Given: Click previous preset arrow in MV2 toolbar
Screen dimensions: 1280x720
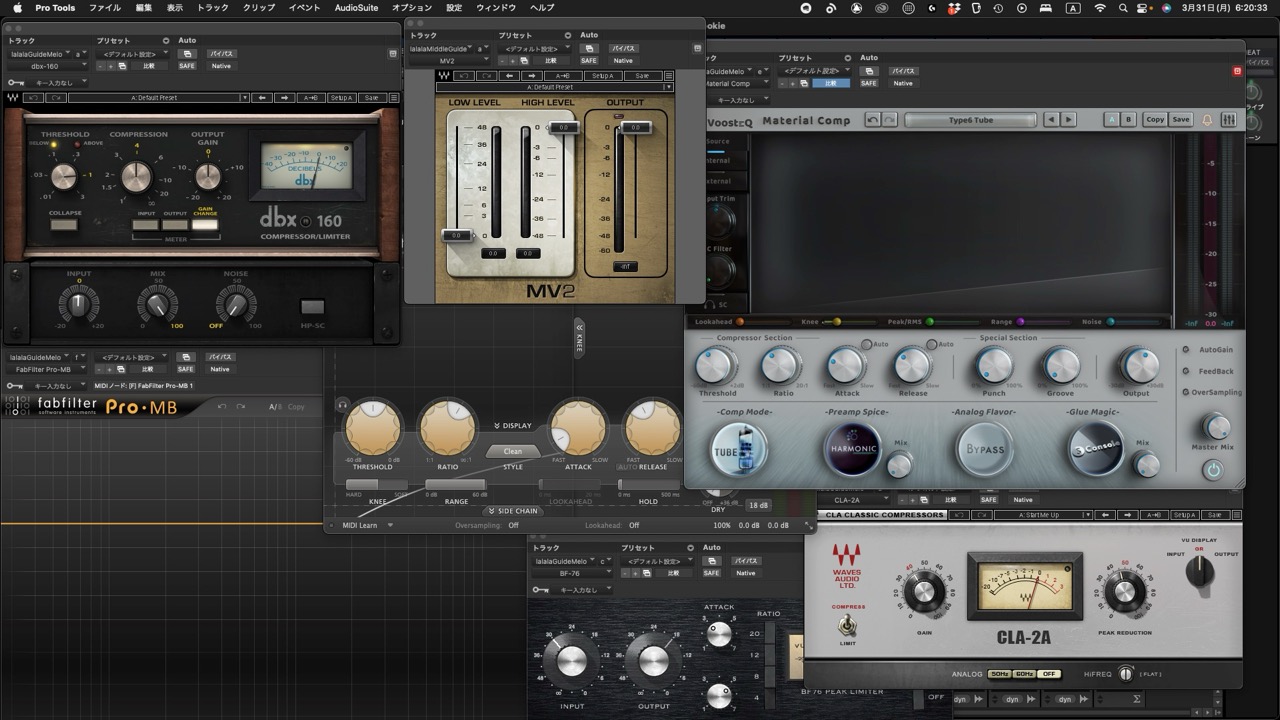Looking at the screenshot, I should click(508, 76).
